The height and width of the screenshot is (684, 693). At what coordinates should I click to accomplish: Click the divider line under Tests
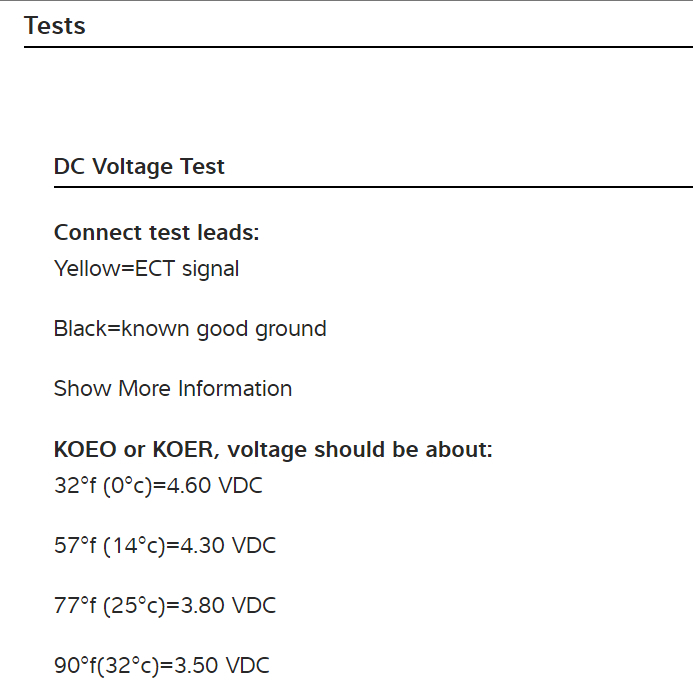(x=358, y=47)
